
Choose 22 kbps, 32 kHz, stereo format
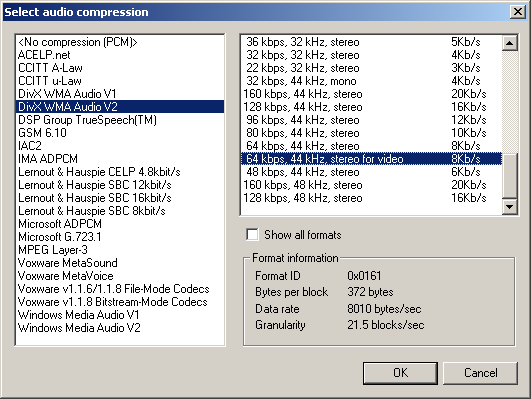coord(371,68)
